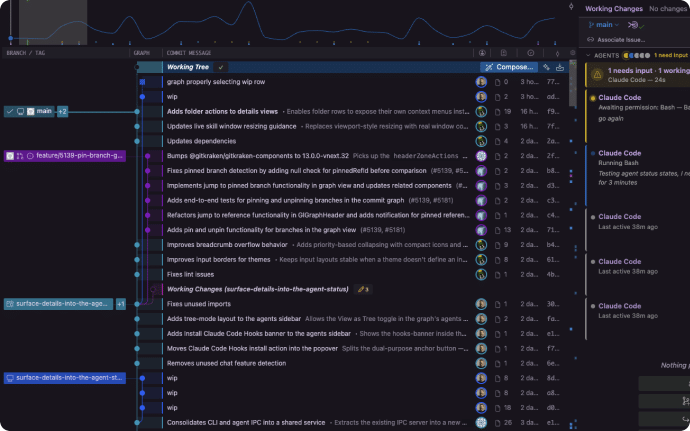Click Associate Issue... link
690x431 pixels.
pos(621,40)
